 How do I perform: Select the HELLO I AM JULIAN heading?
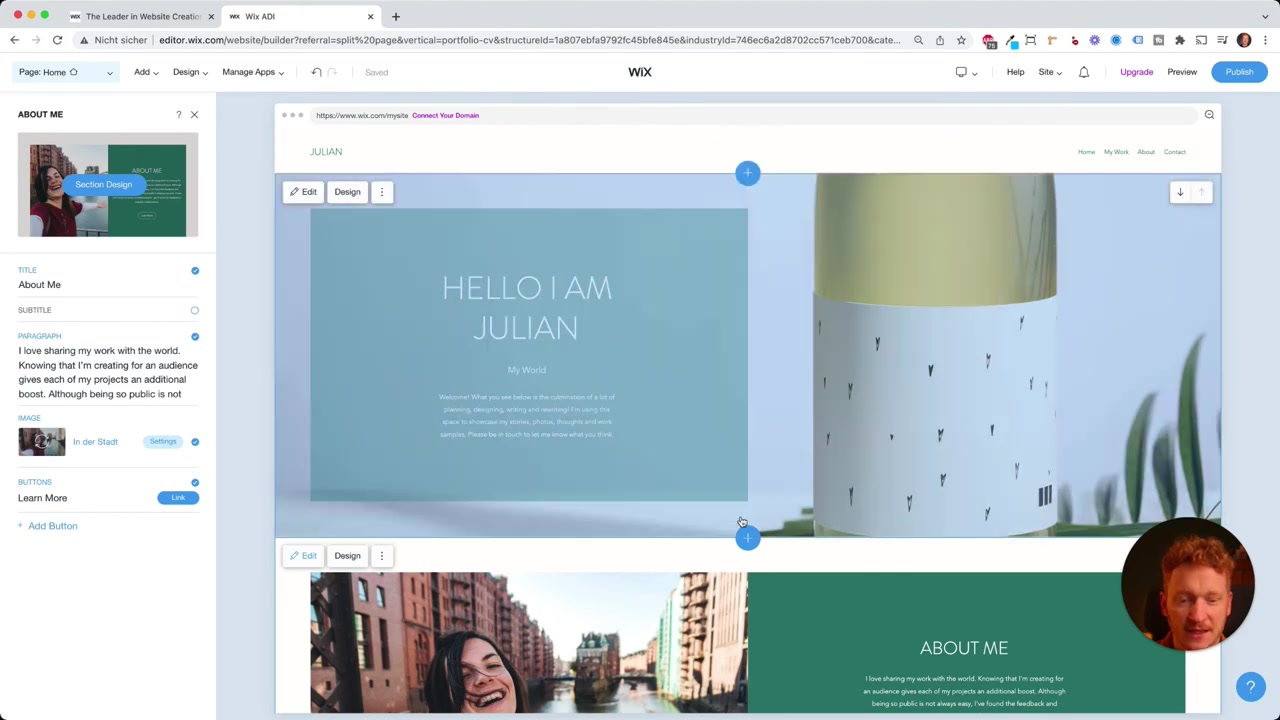tap(527, 308)
